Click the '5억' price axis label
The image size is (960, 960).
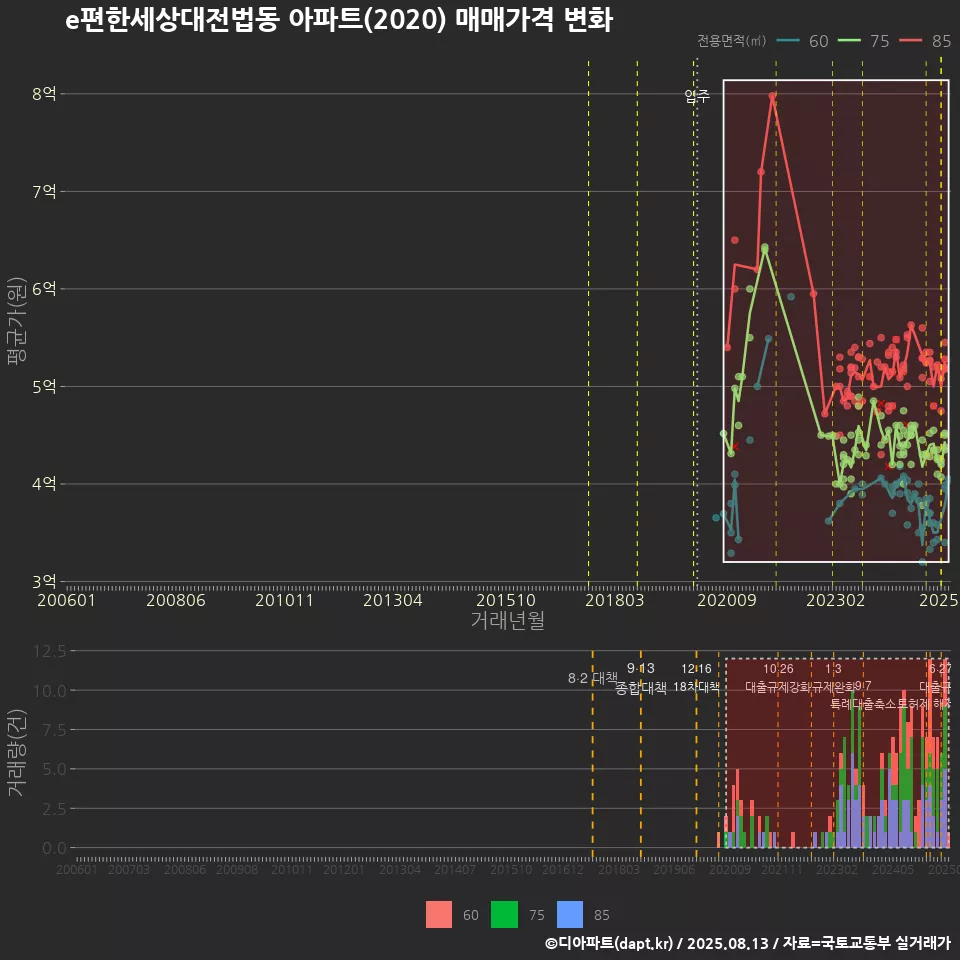(x=44, y=386)
